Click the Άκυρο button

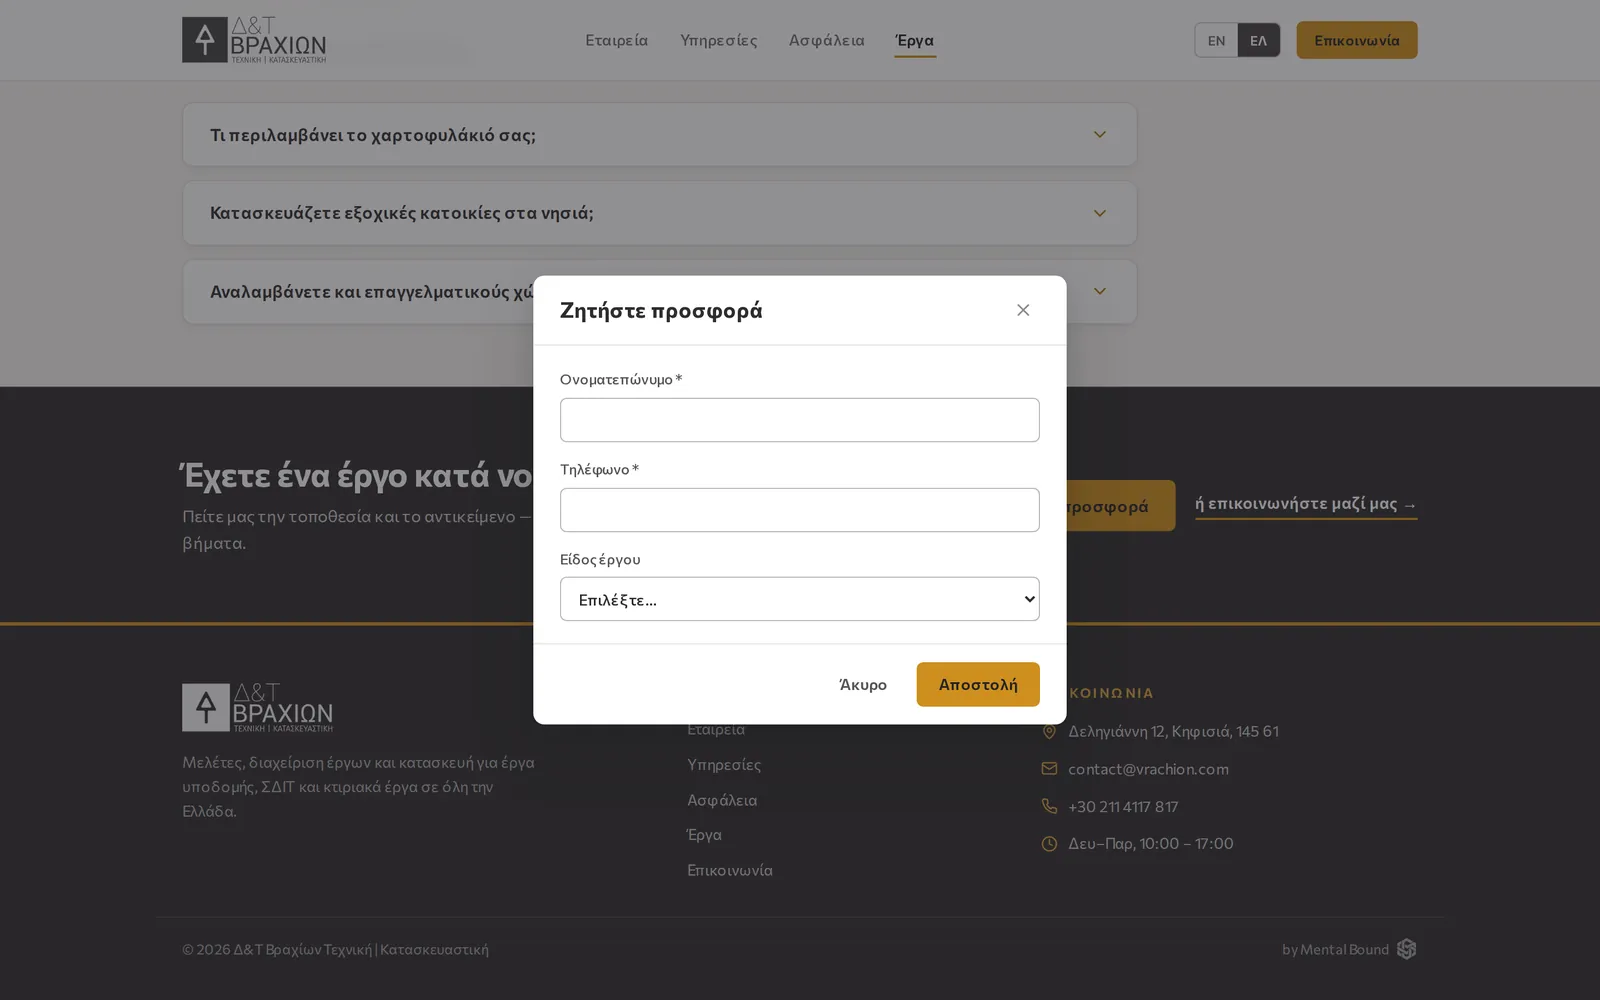862,684
